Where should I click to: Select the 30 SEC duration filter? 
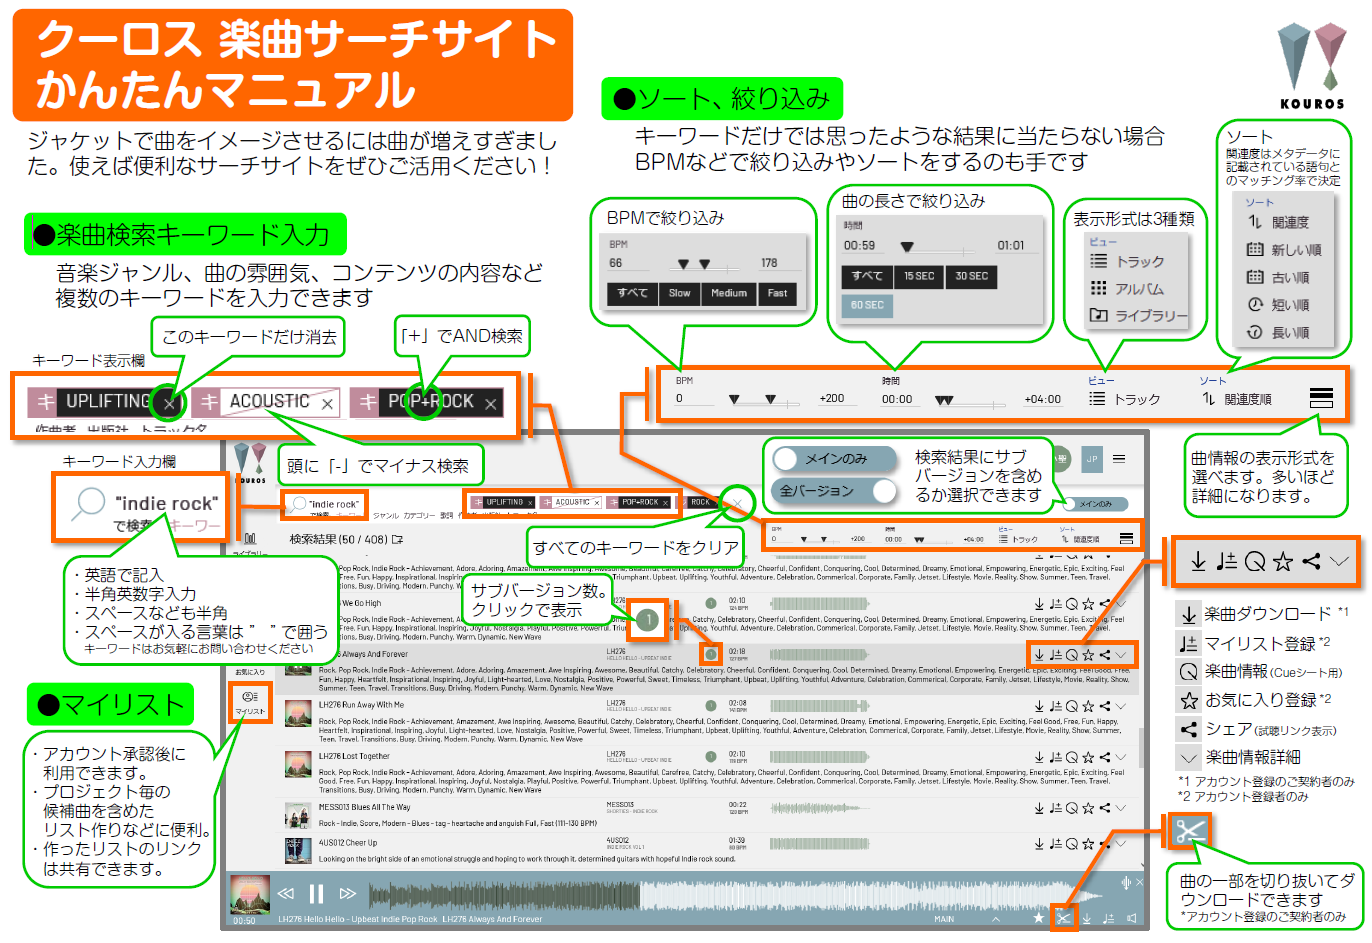tap(971, 276)
